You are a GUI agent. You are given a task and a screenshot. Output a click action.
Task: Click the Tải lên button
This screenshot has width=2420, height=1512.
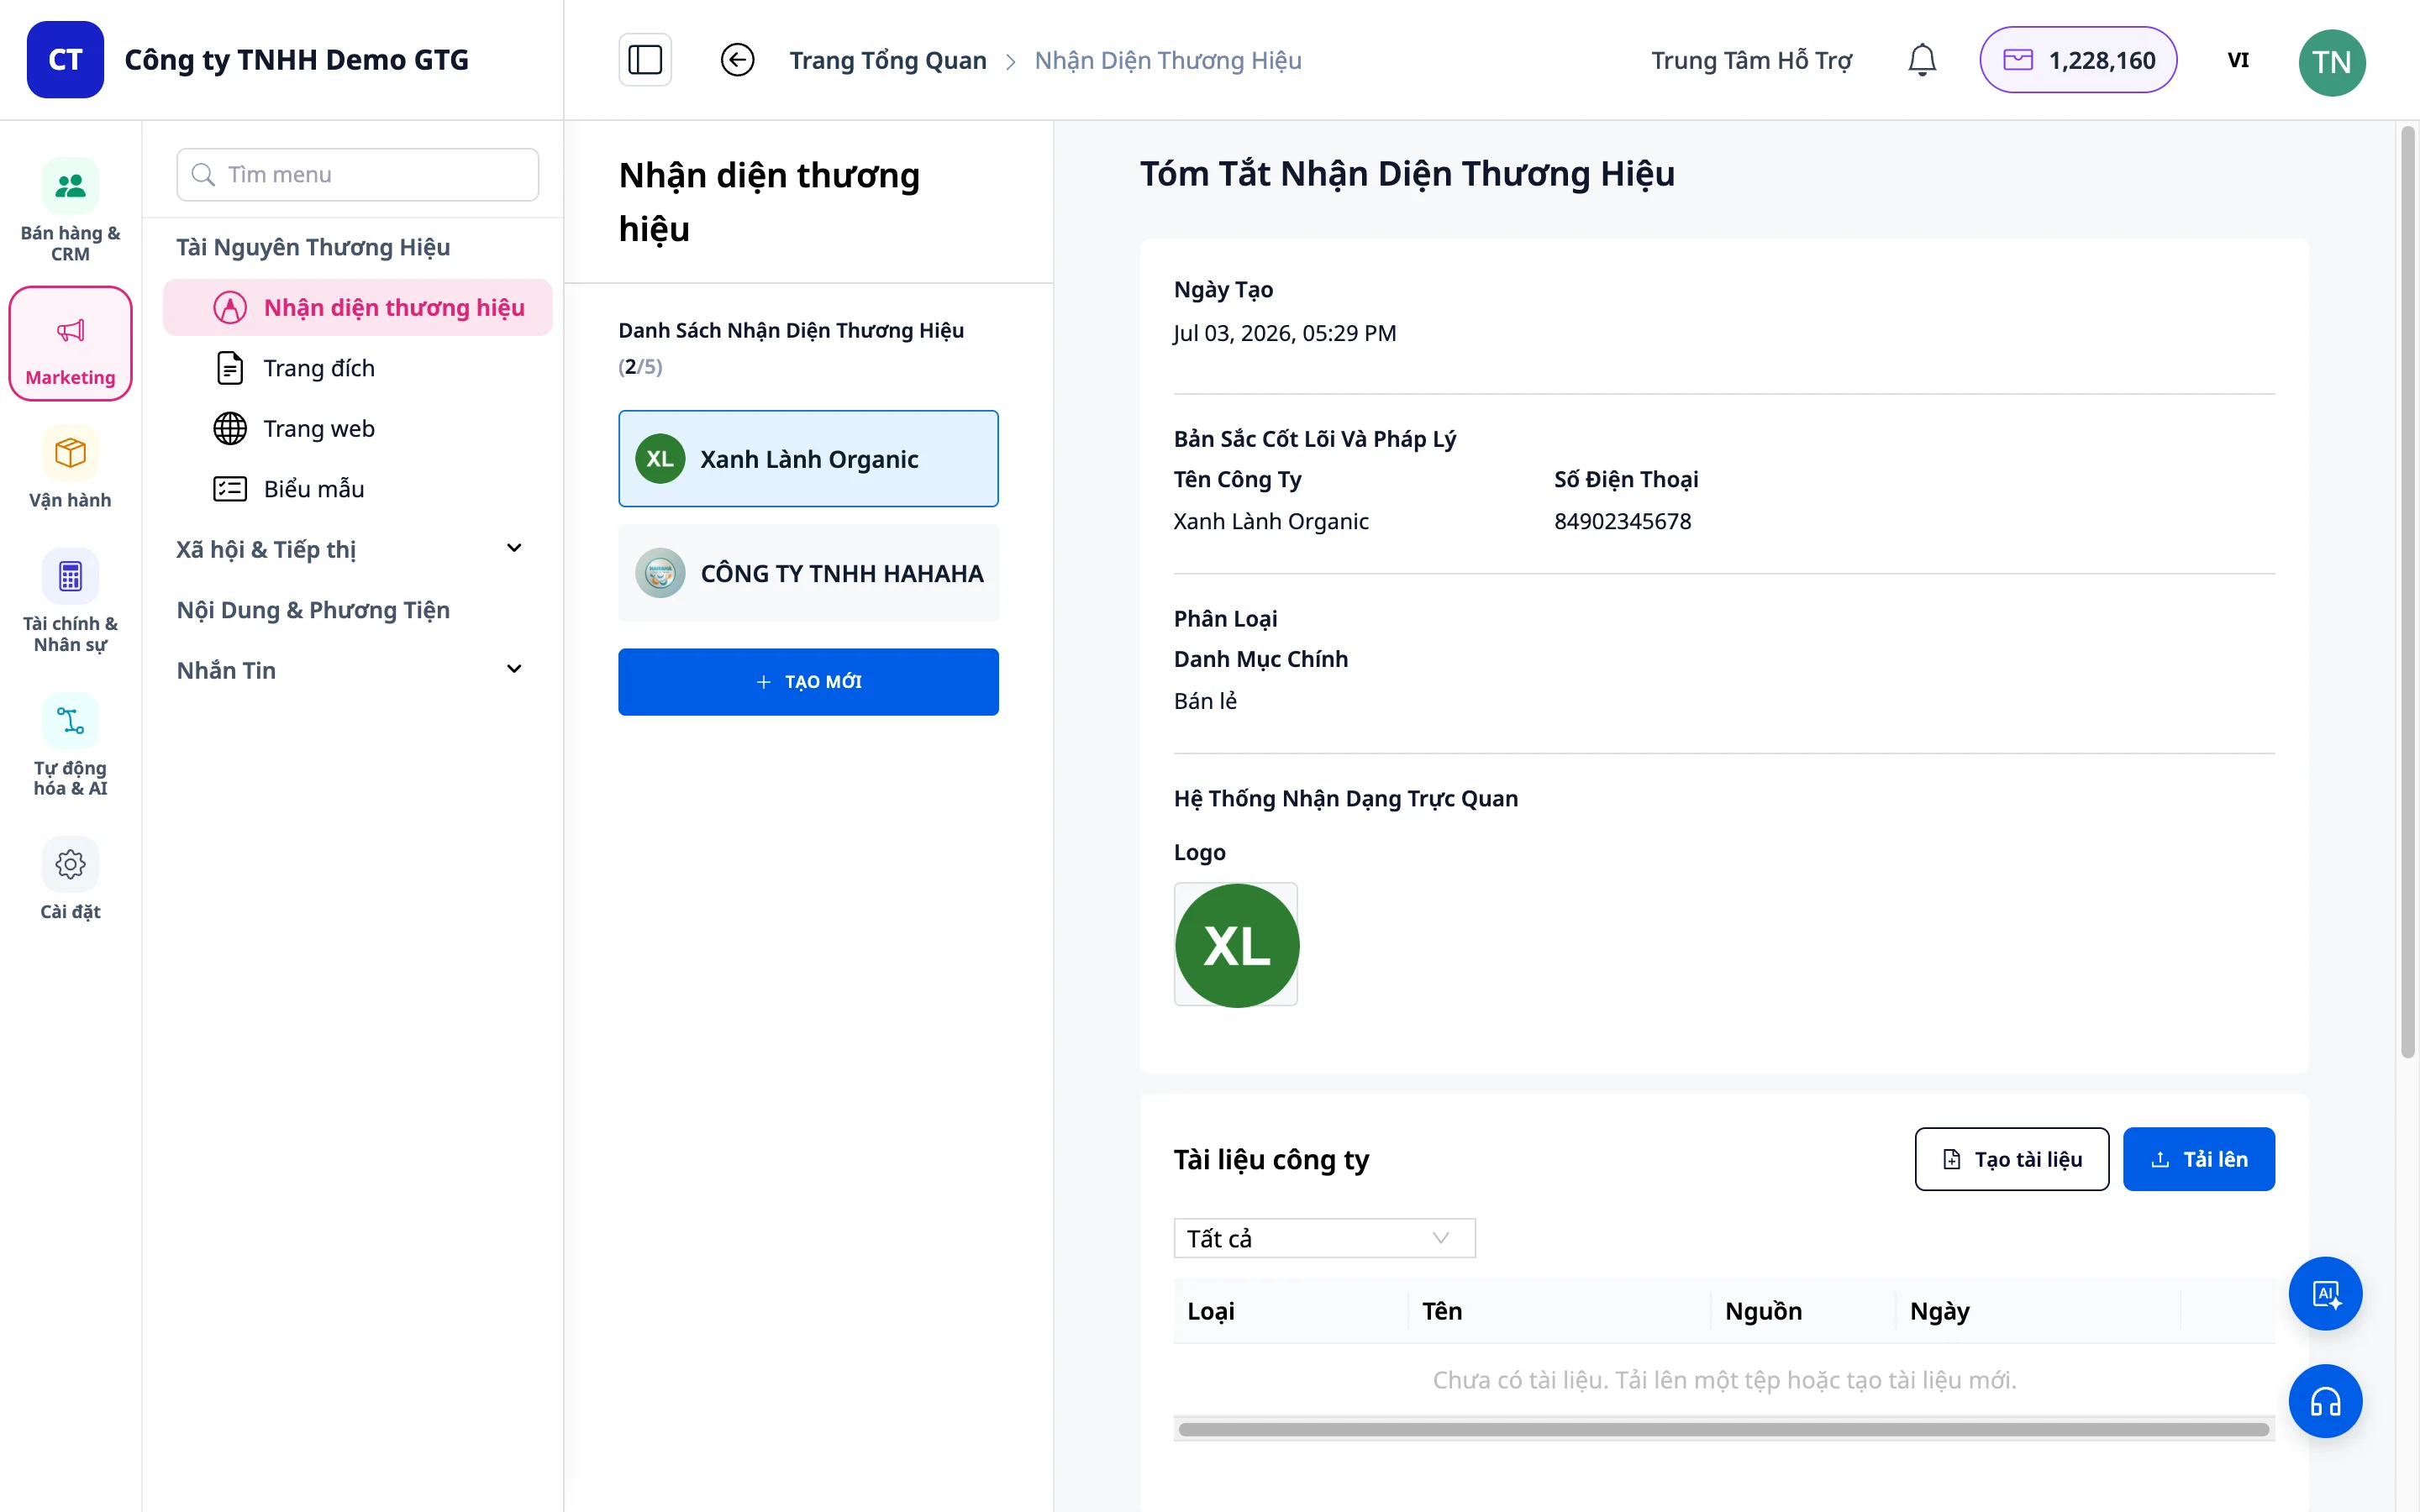(2198, 1159)
